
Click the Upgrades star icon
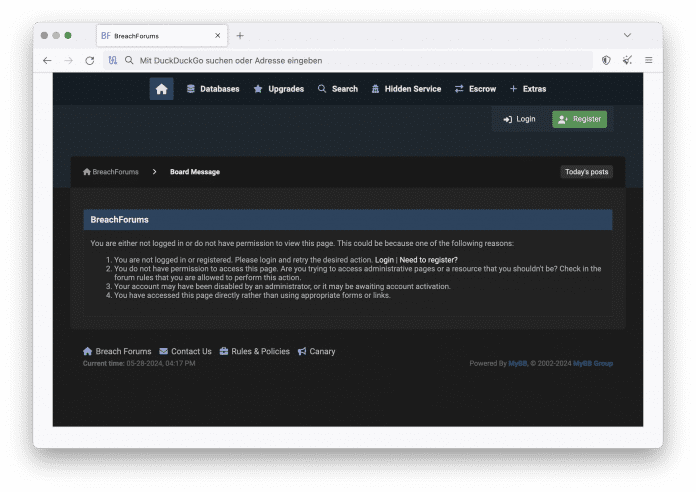click(x=258, y=89)
